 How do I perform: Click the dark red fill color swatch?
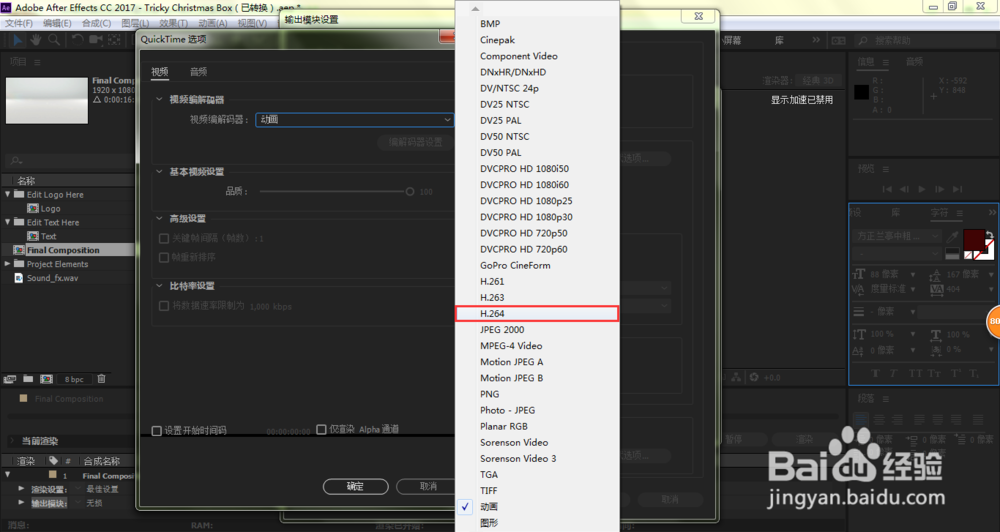974,240
